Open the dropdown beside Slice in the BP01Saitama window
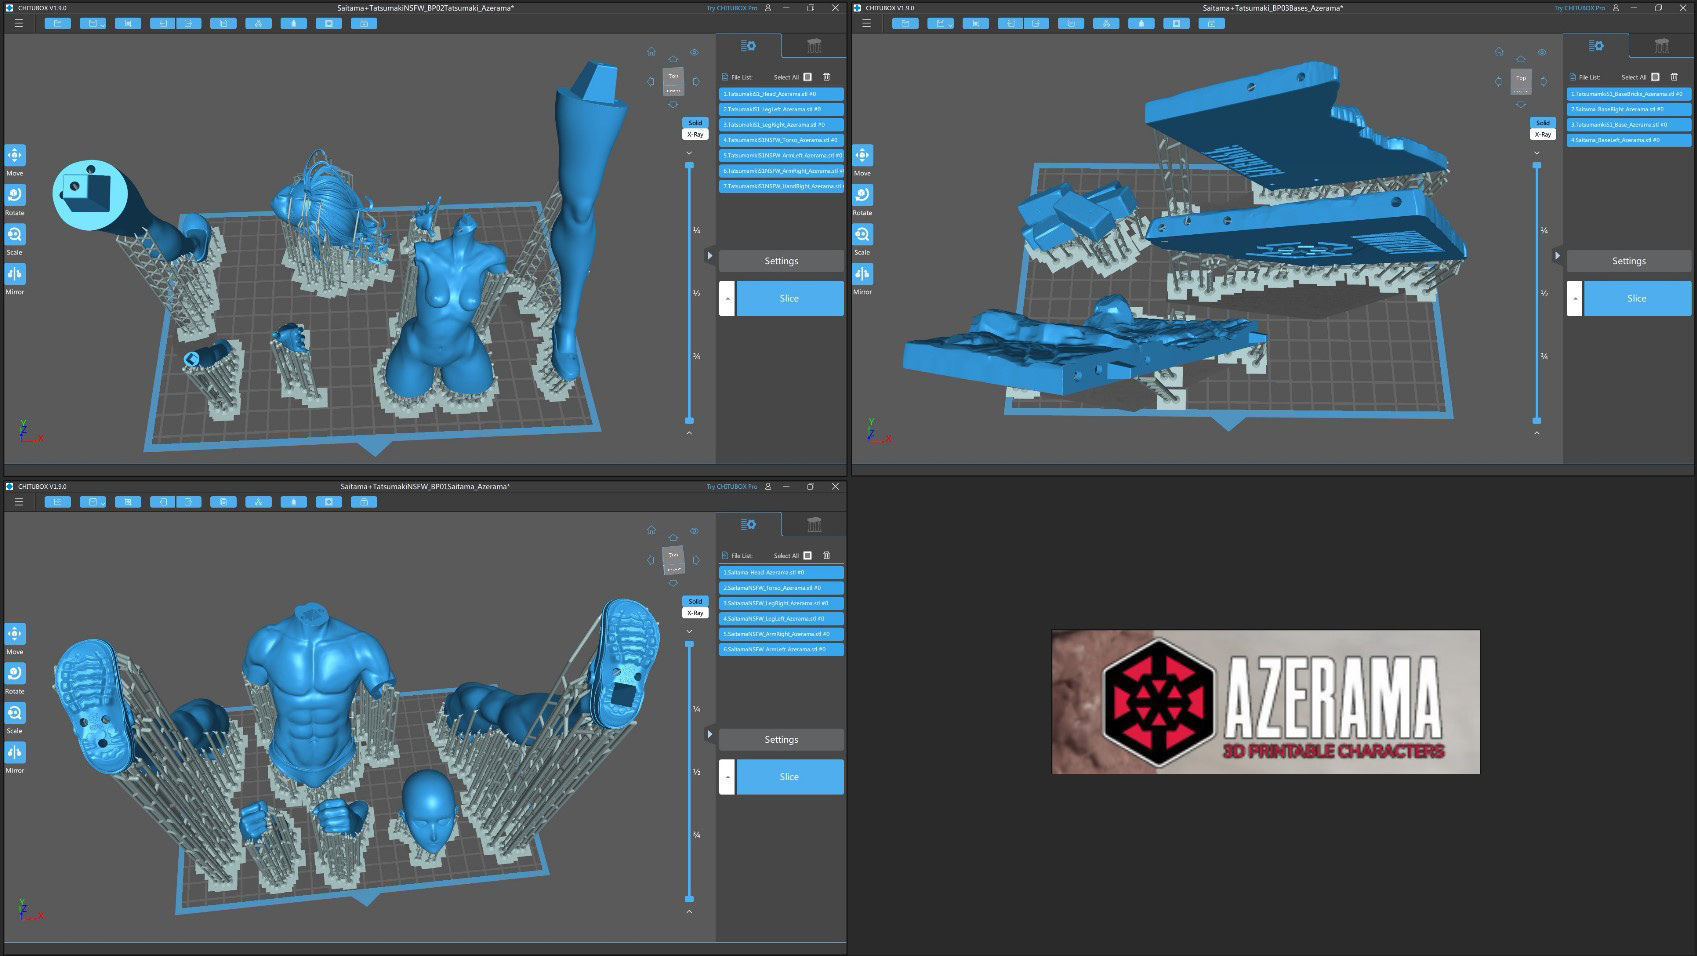This screenshot has height=956, width=1697. [x=727, y=777]
